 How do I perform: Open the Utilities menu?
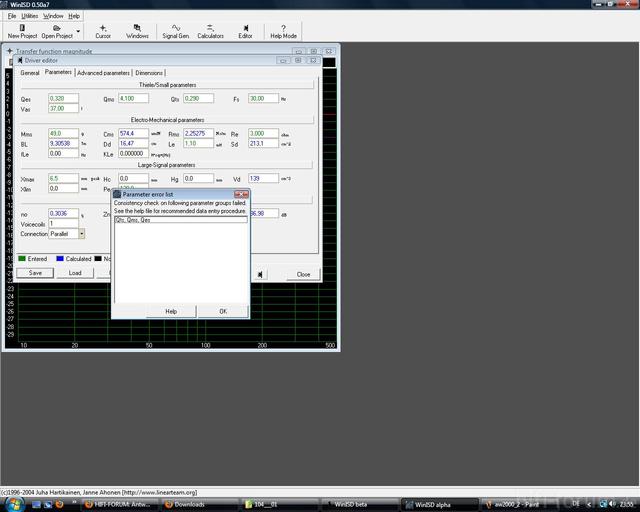click(x=30, y=16)
